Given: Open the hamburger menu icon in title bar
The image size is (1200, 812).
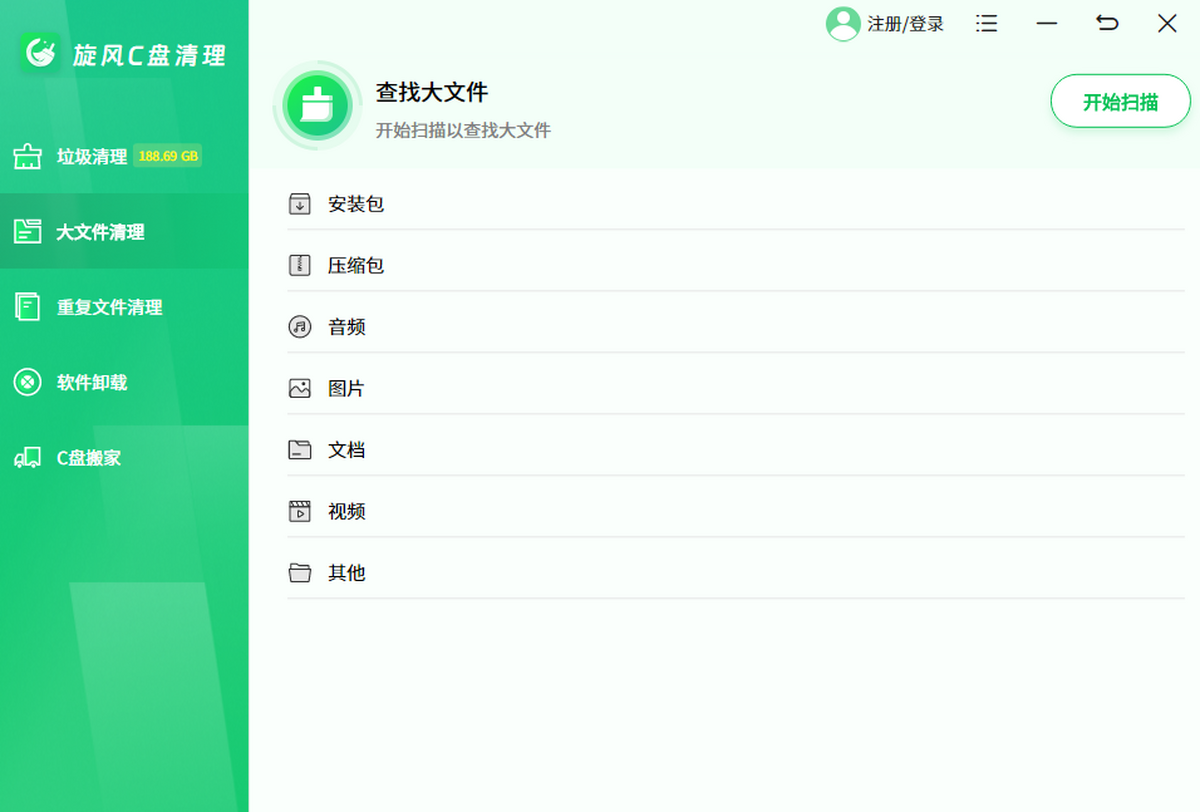Looking at the screenshot, I should pyautogui.click(x=986, y=24).
